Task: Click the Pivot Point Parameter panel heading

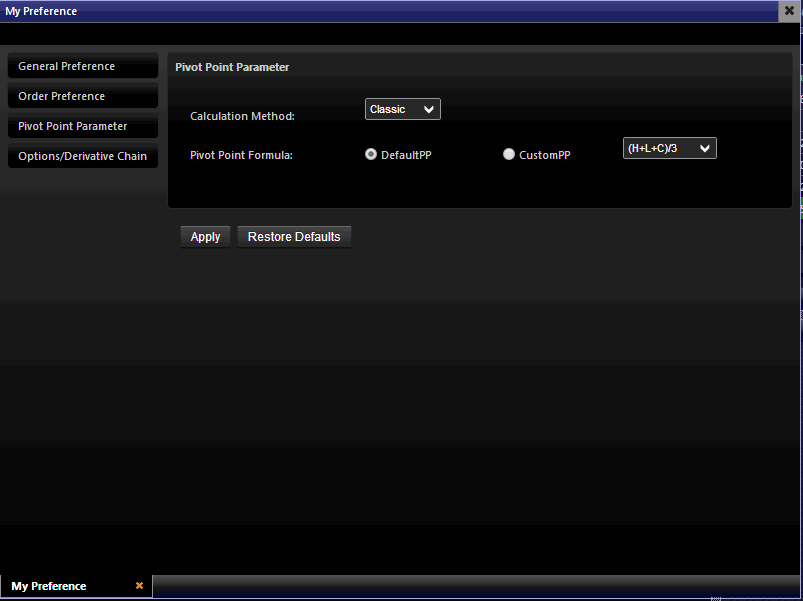Action: tap(232, 67)
